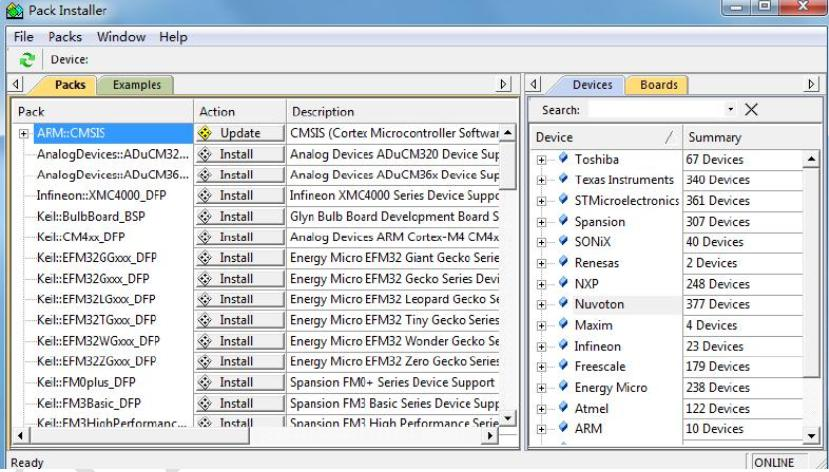Screen dimensions: 829x472
Task: Switch to the Boards tab
Action: point(658,85)
